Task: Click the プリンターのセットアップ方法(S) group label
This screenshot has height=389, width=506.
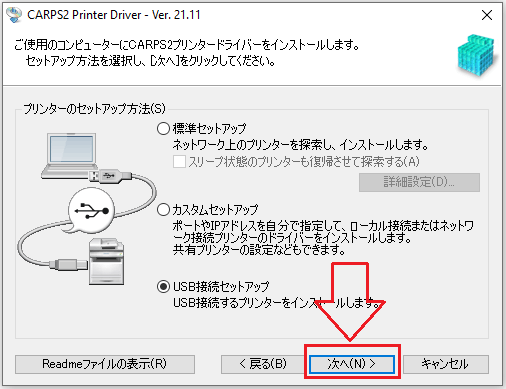Action: pos(94,109)
